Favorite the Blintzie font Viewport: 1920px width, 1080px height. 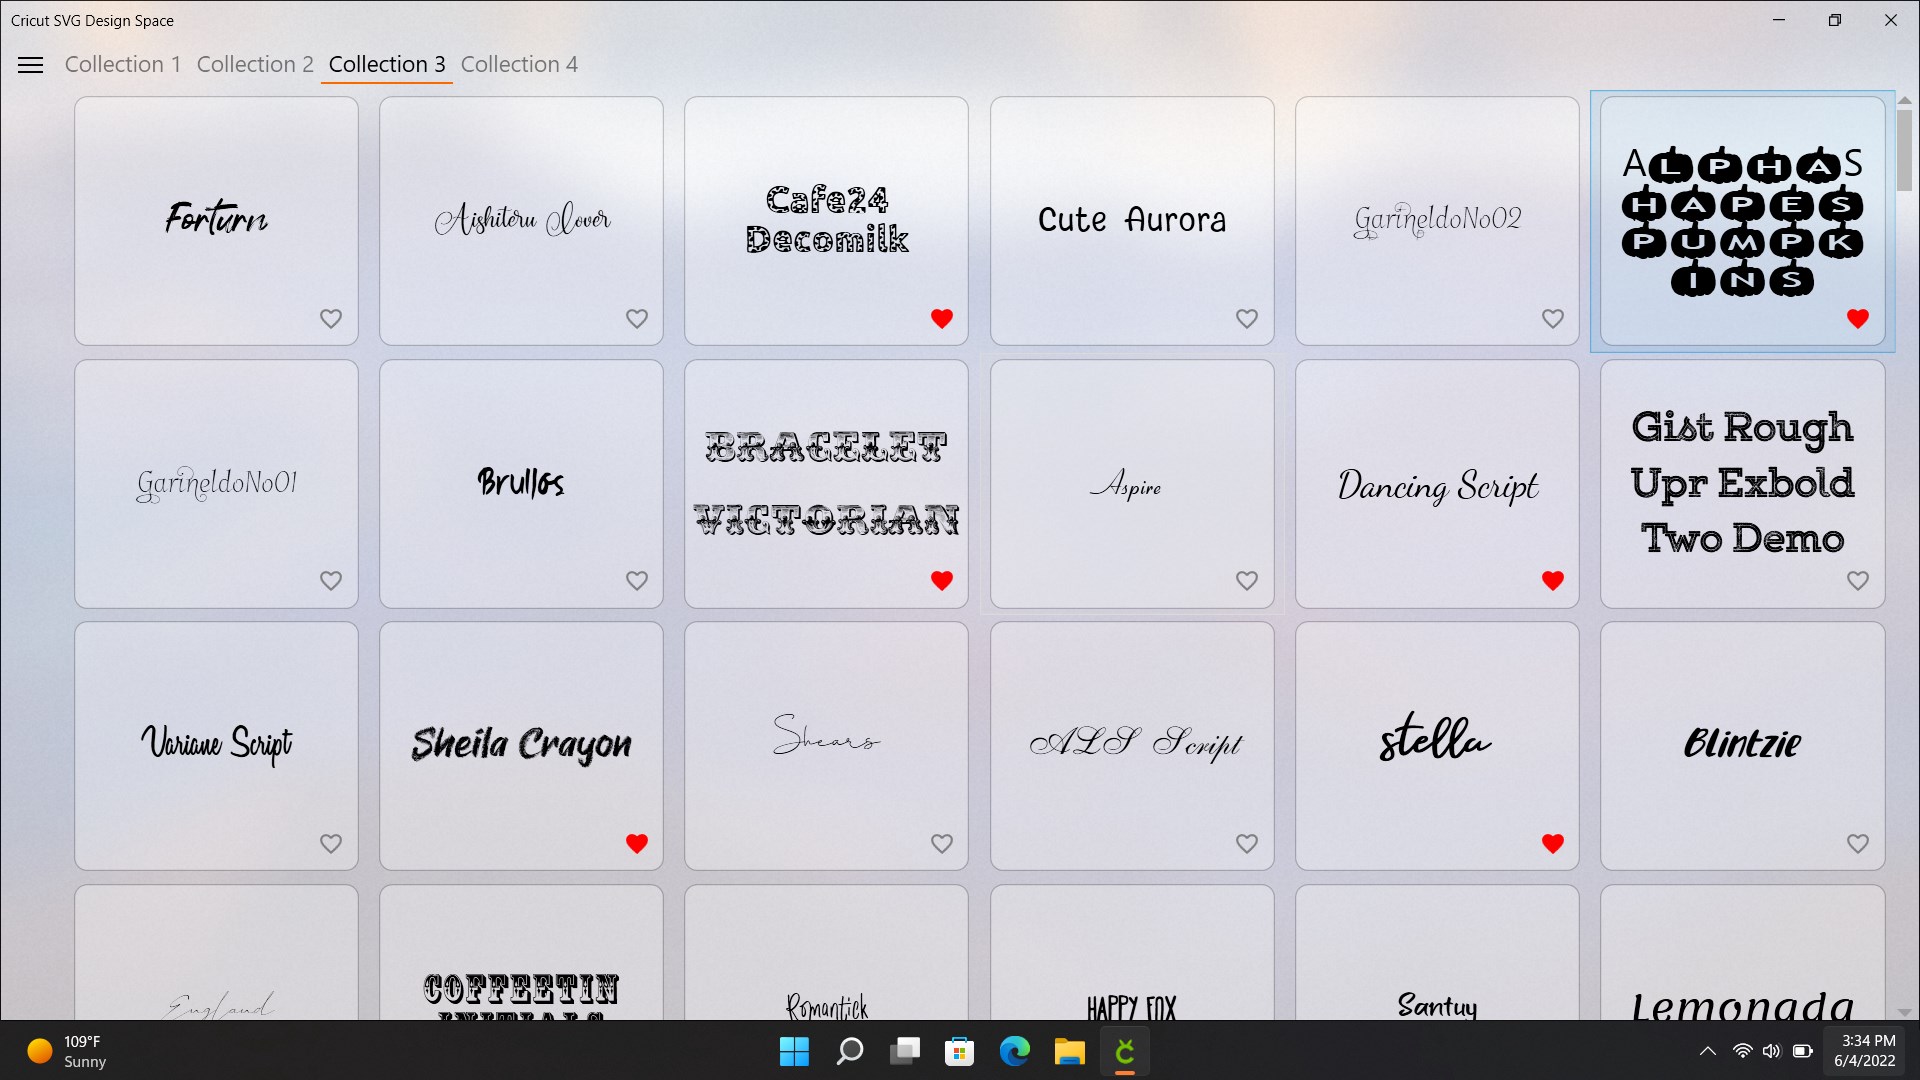click(x=1857, y=843)
